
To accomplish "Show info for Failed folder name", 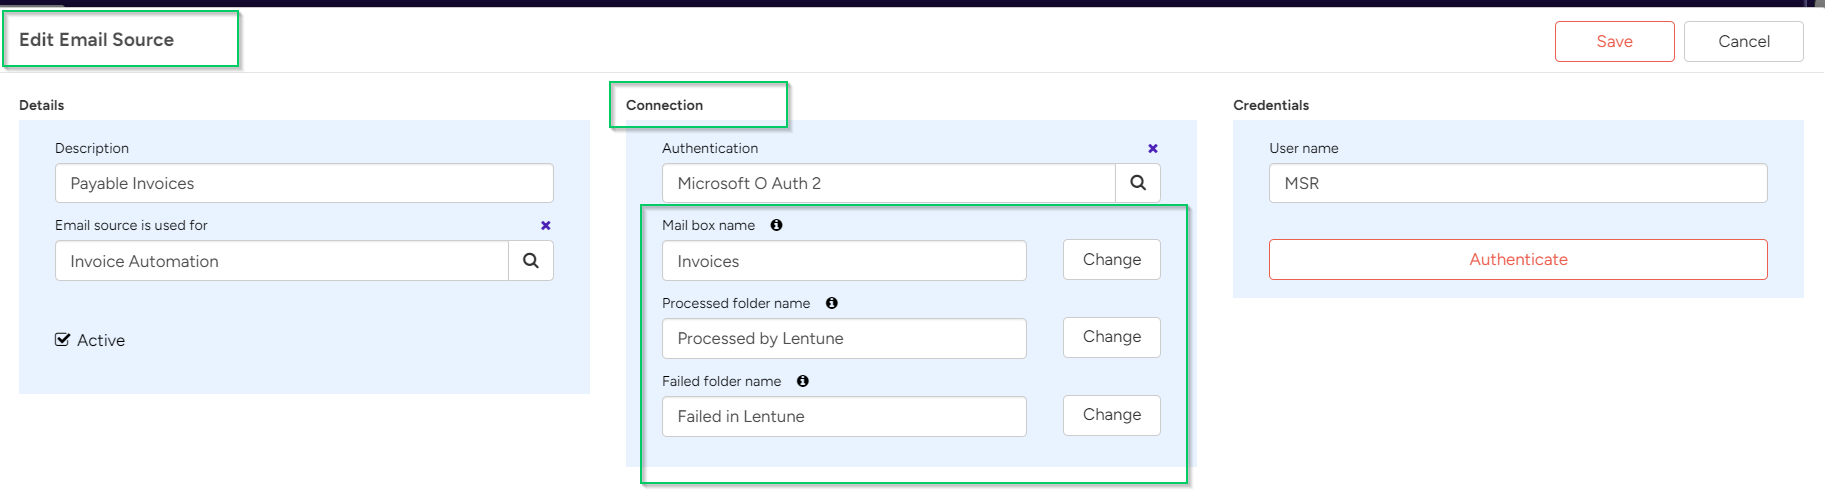I will click(x=802, y=381).
